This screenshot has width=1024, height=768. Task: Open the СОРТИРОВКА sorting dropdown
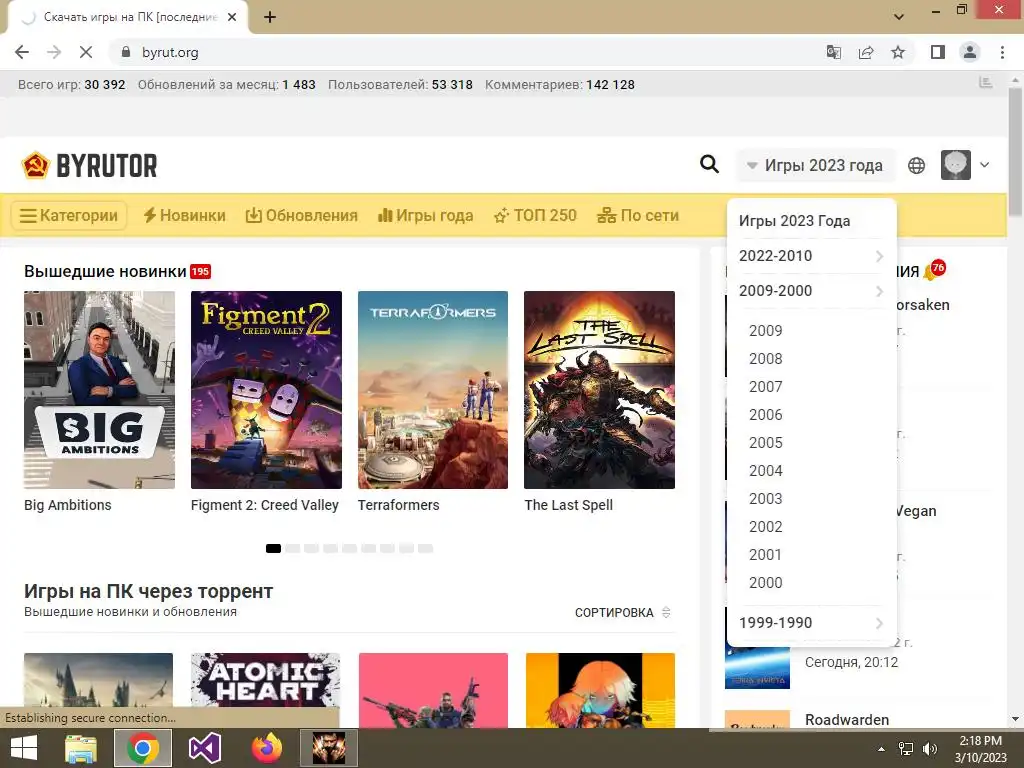pyautogui.click(x=622, y=613)
